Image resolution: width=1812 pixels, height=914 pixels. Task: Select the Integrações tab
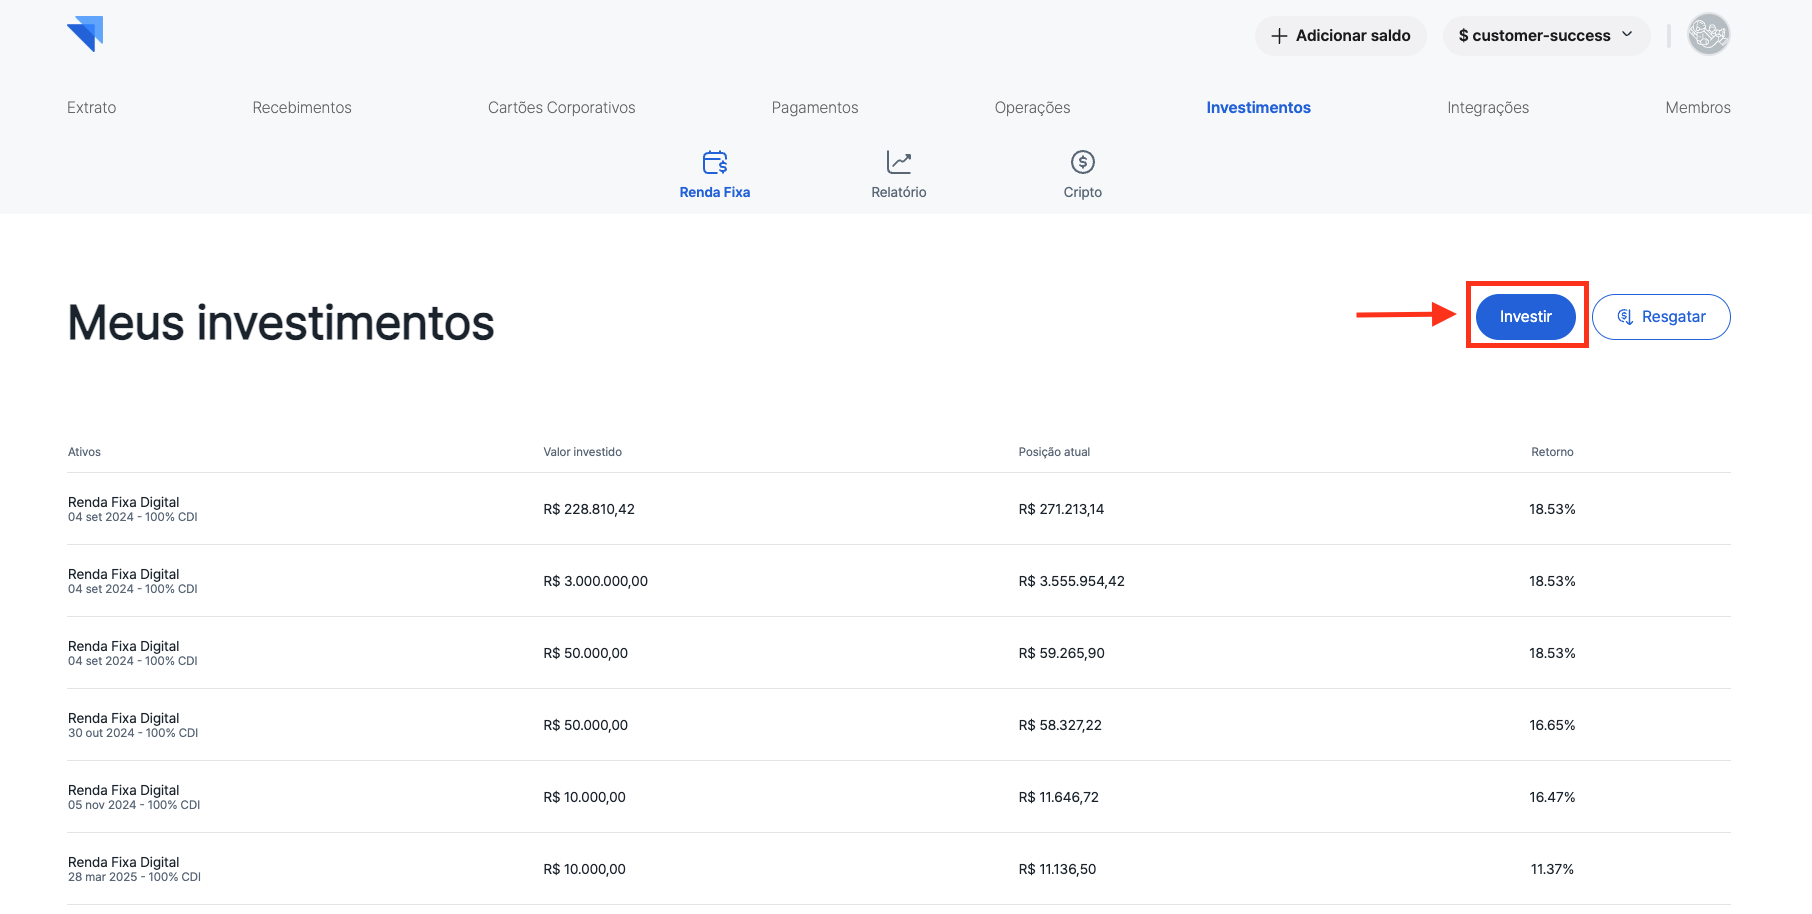point(1487,108)
